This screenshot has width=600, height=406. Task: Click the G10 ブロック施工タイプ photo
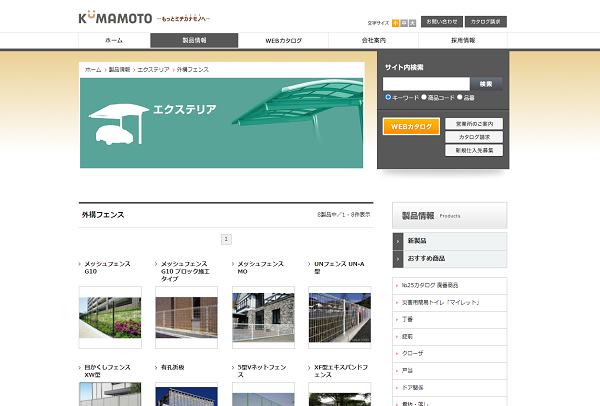tap(186, 318)
